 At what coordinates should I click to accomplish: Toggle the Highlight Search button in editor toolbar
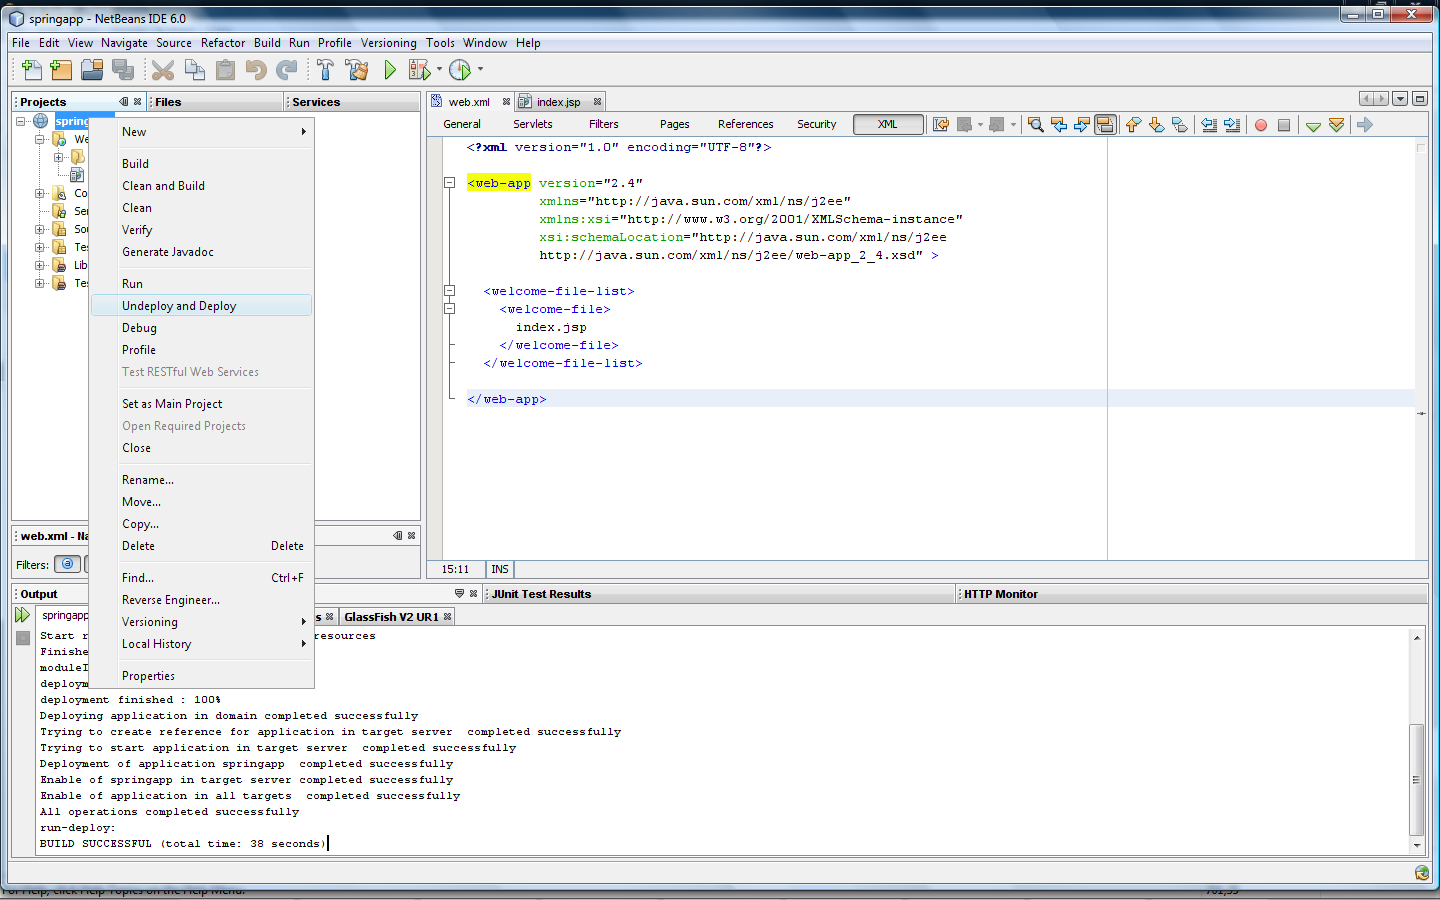(x=1105, y=124)
